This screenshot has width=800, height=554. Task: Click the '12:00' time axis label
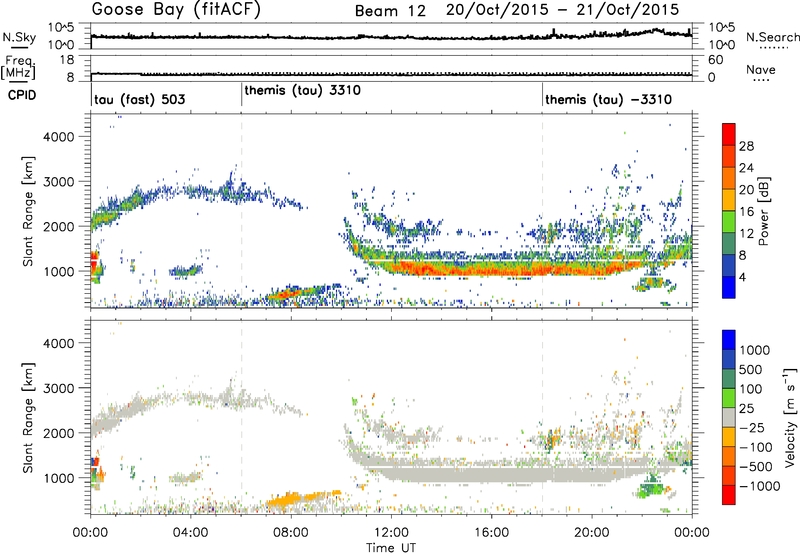[x=391, y=533]
